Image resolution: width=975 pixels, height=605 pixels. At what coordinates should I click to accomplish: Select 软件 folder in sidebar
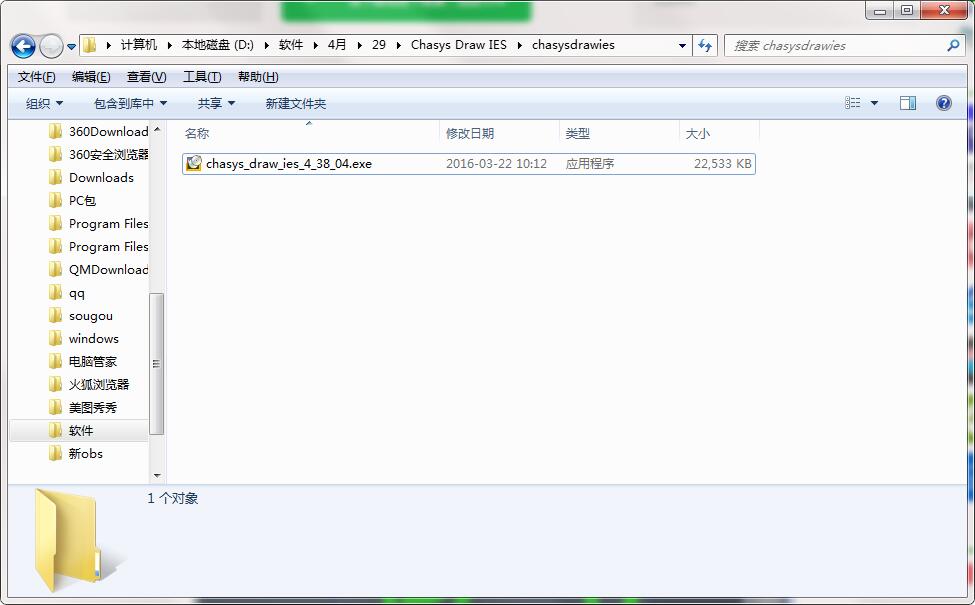click(79, 430)
